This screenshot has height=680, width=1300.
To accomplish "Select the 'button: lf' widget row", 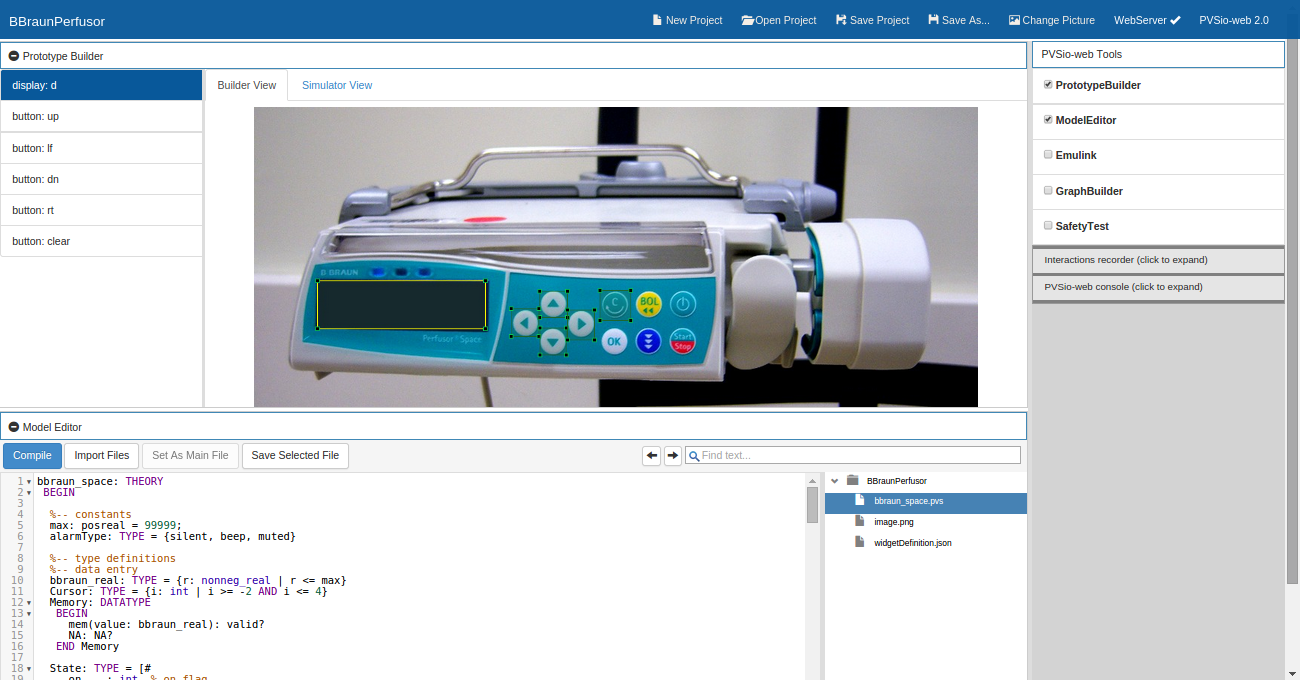I will [101, 148].
